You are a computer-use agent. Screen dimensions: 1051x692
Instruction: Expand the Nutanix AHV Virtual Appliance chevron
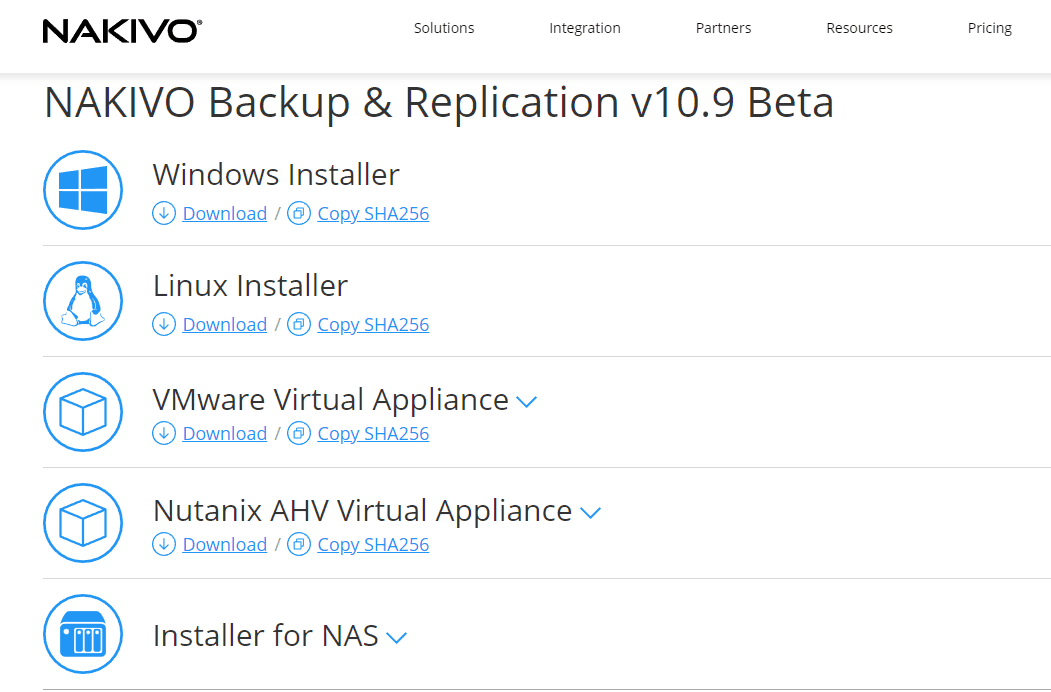[x=590, y=513]
